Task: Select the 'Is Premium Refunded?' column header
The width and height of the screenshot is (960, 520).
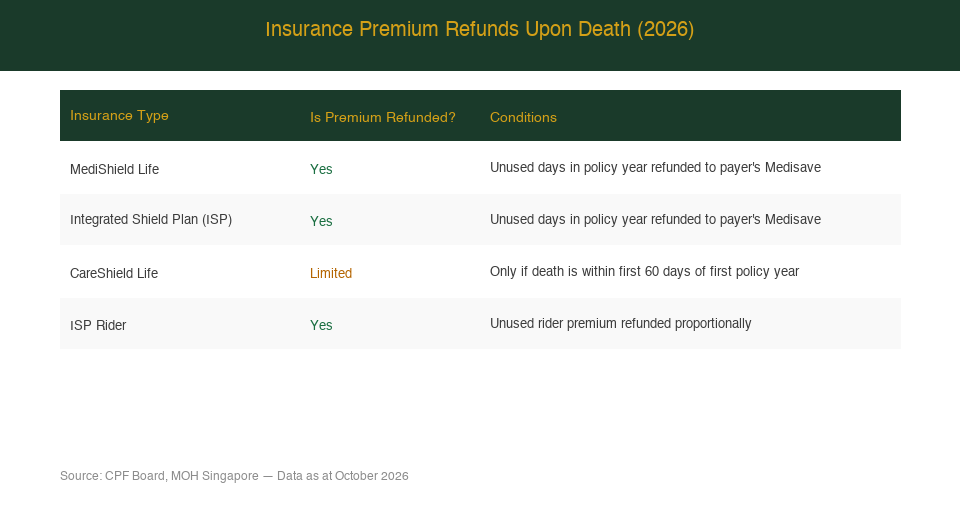Action: pyautogui.click(x=383, y=117)
